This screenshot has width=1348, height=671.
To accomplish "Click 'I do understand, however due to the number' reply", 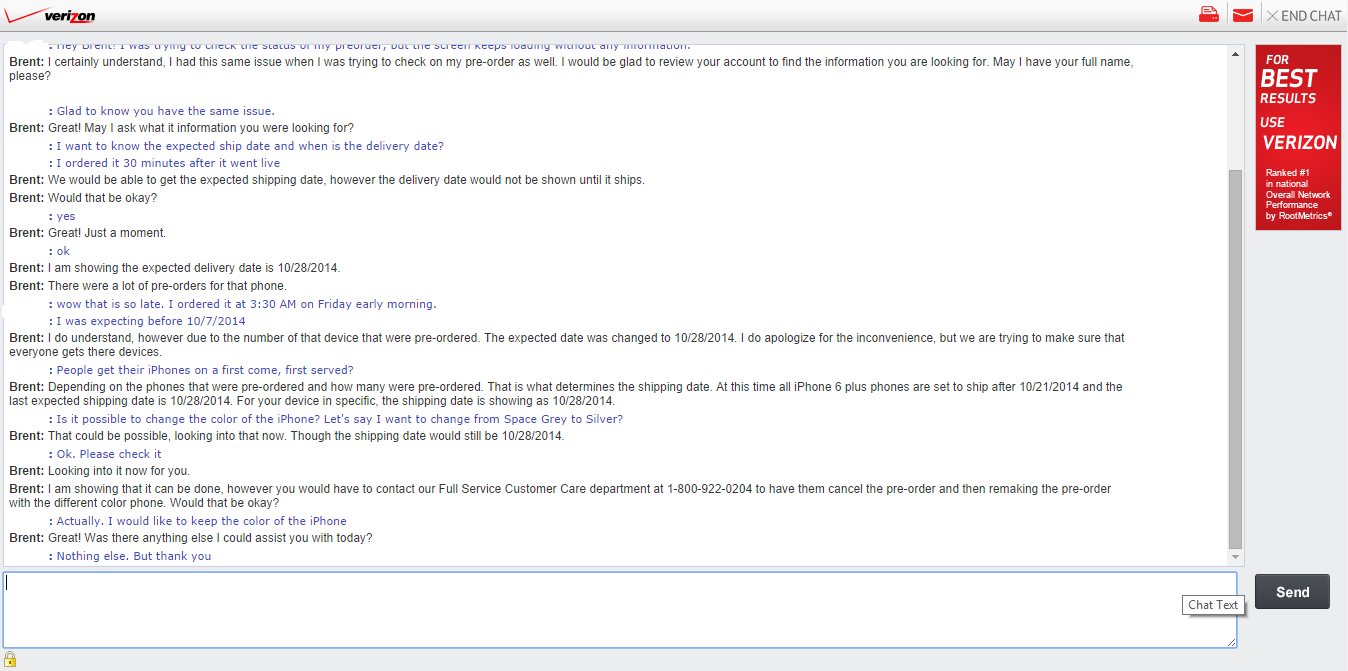I will click(567, 345).
